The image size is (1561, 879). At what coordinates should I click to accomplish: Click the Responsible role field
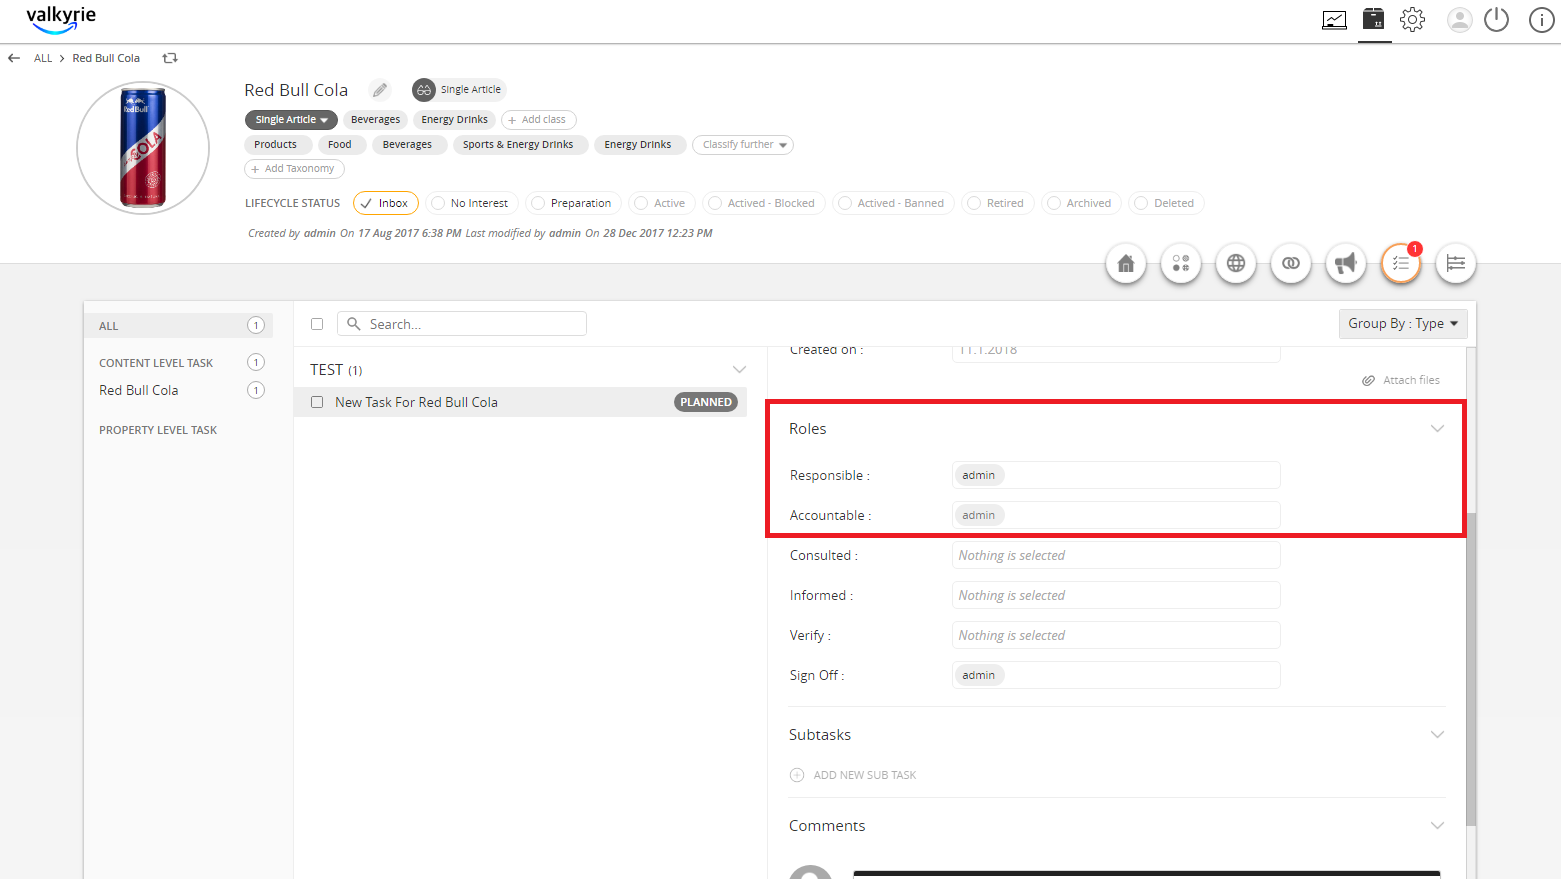pos(1116,475)
